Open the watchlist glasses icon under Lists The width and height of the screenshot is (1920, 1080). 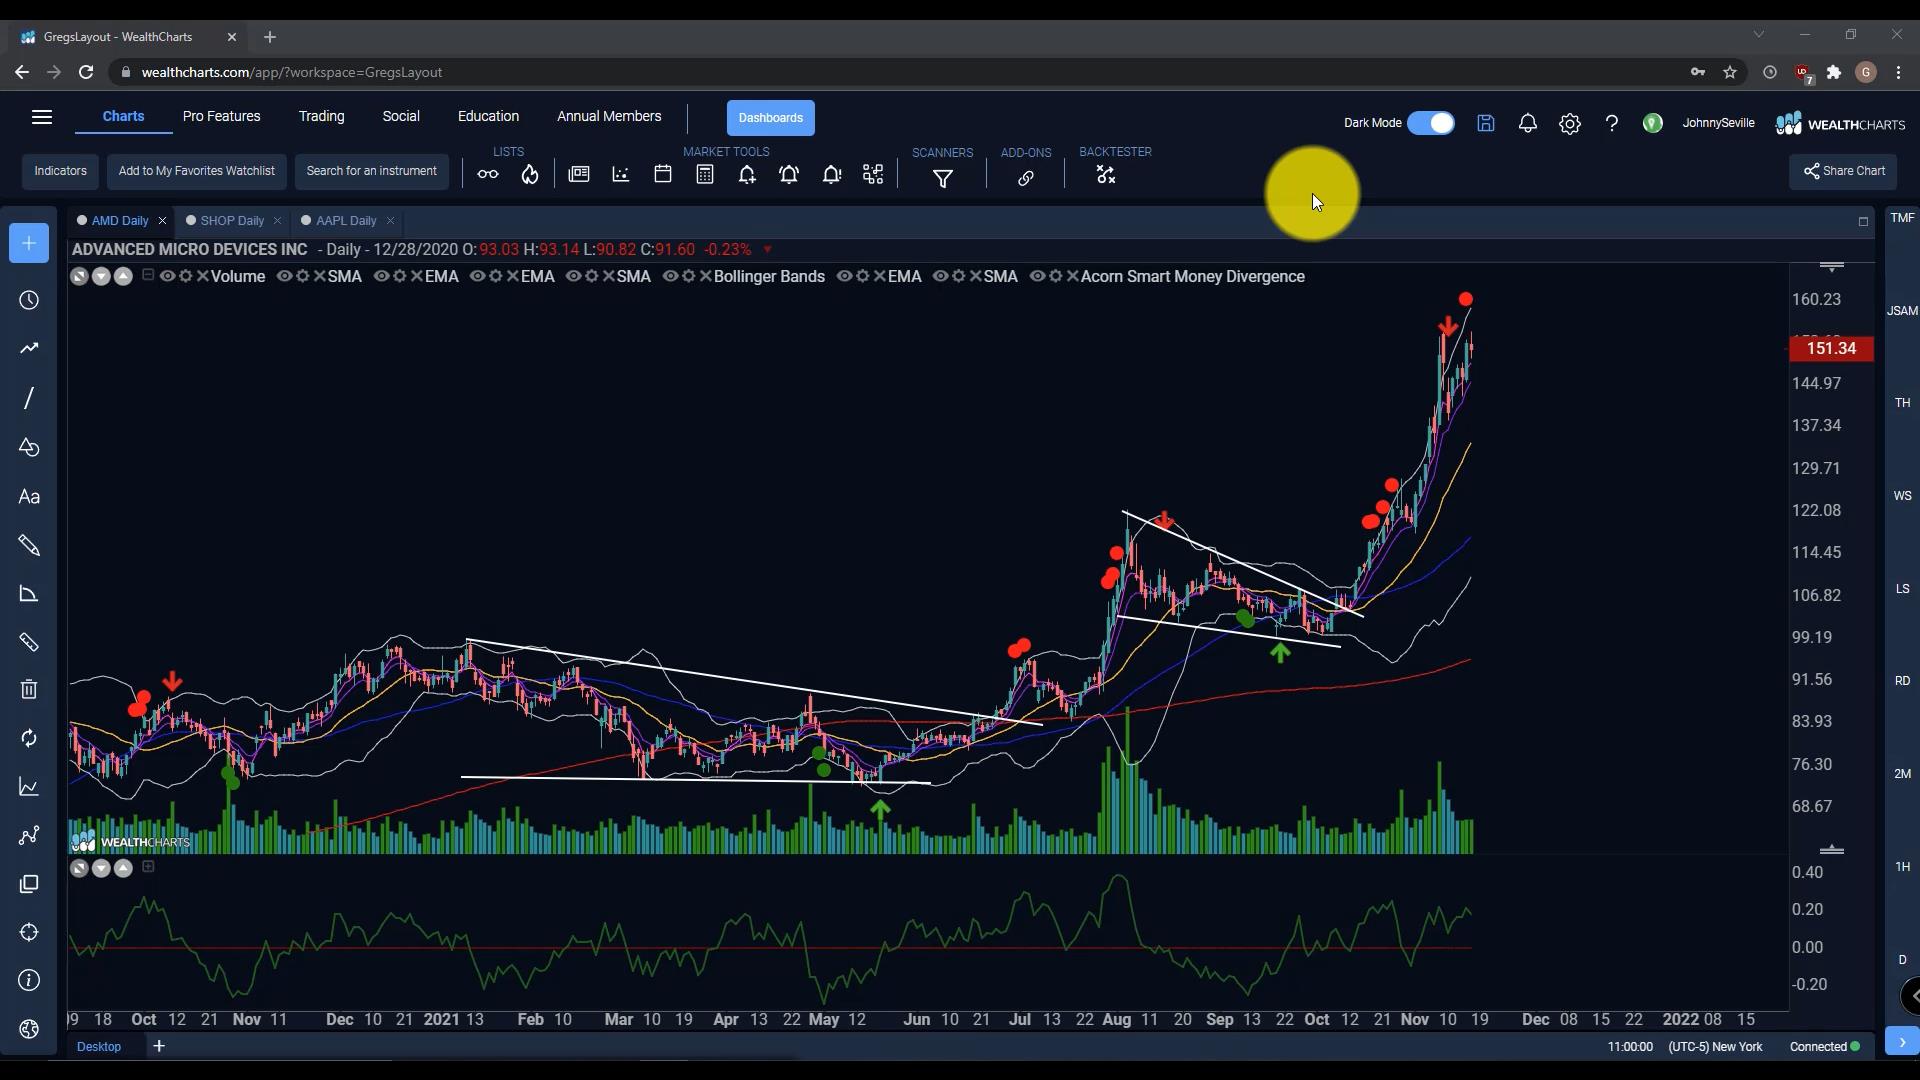488,175
